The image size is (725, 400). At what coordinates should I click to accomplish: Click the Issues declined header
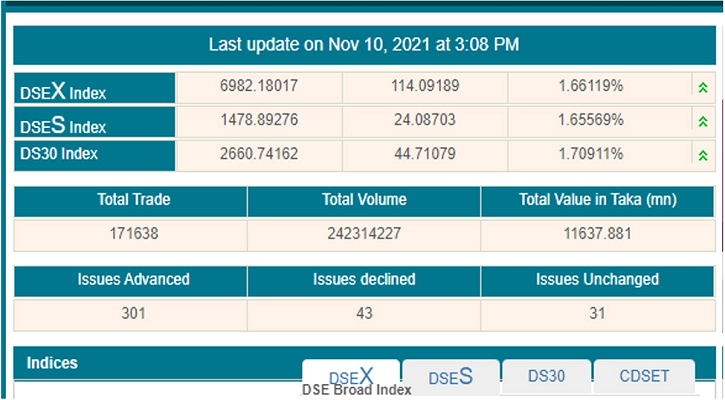coord(364,280)
